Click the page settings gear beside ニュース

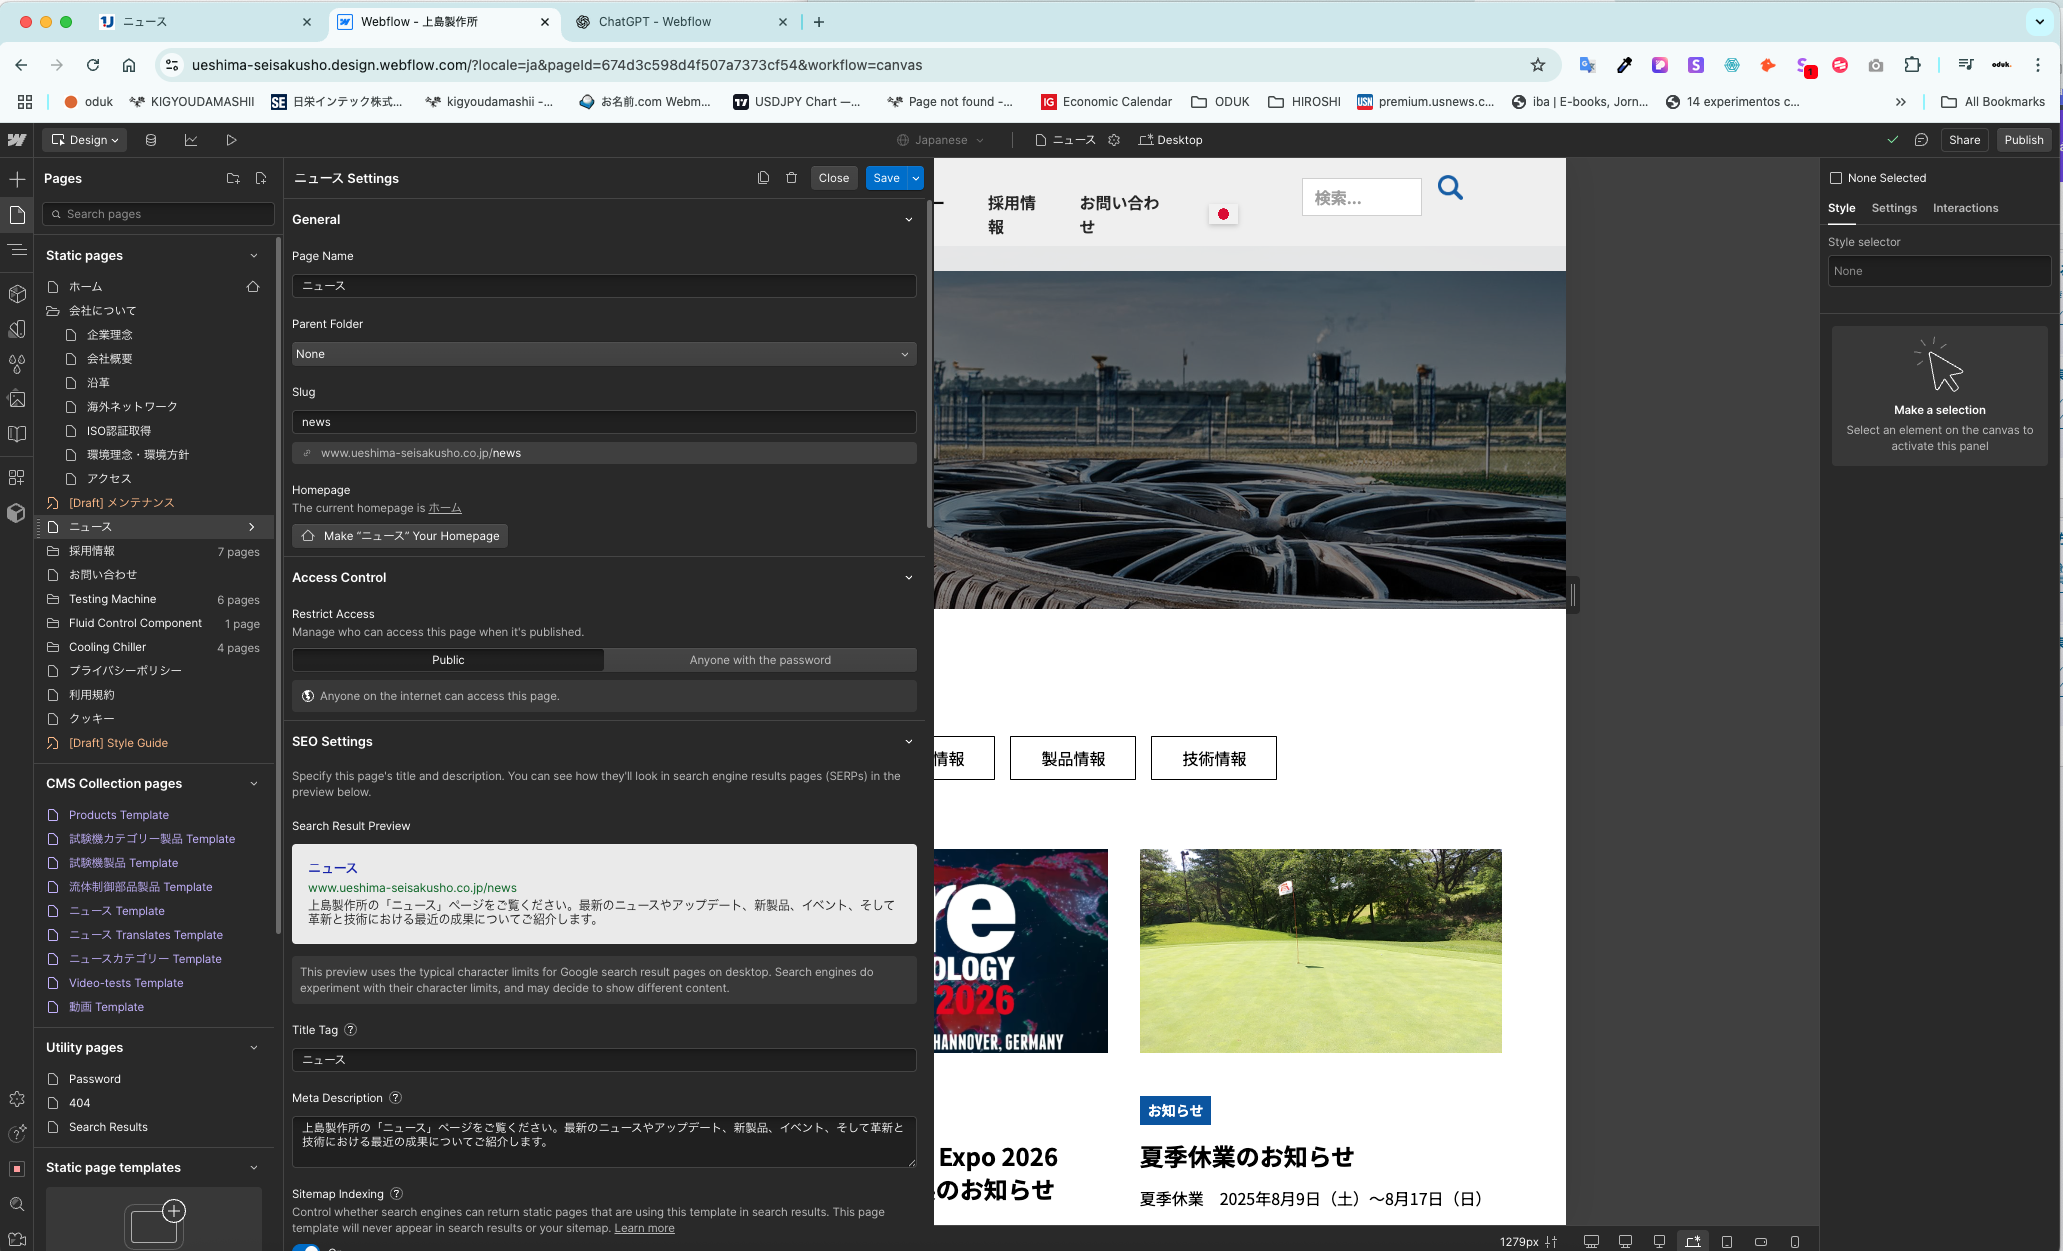[1114, 140]
